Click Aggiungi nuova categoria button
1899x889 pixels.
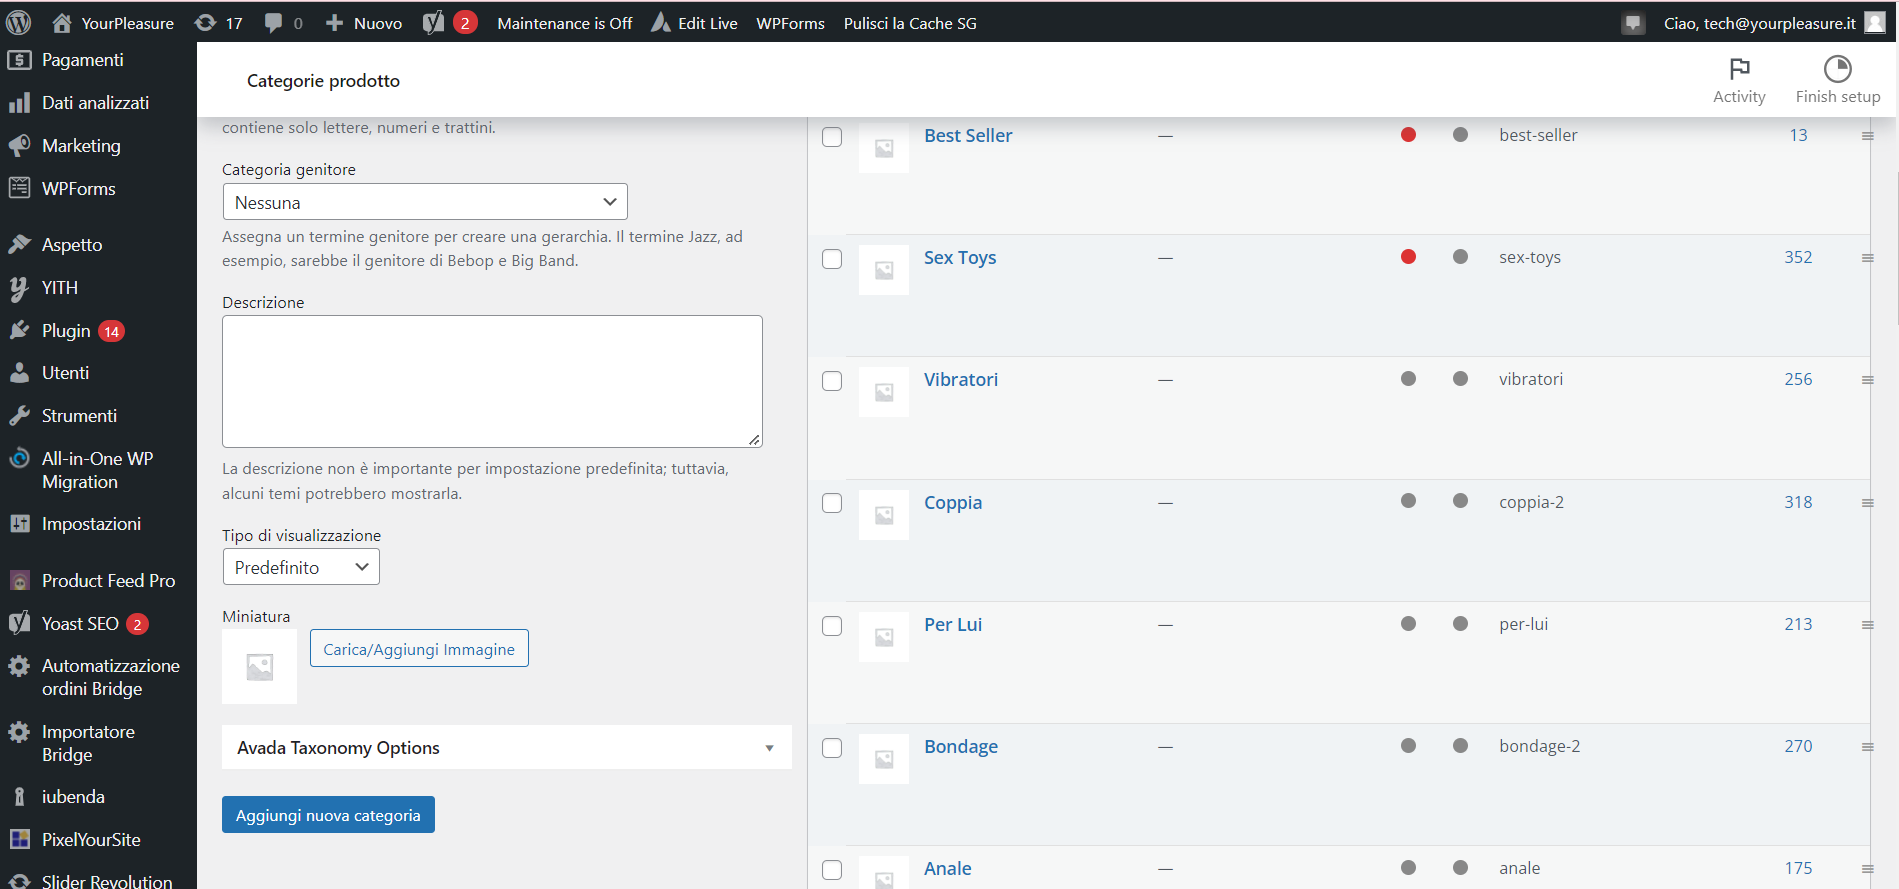[328, 815]
